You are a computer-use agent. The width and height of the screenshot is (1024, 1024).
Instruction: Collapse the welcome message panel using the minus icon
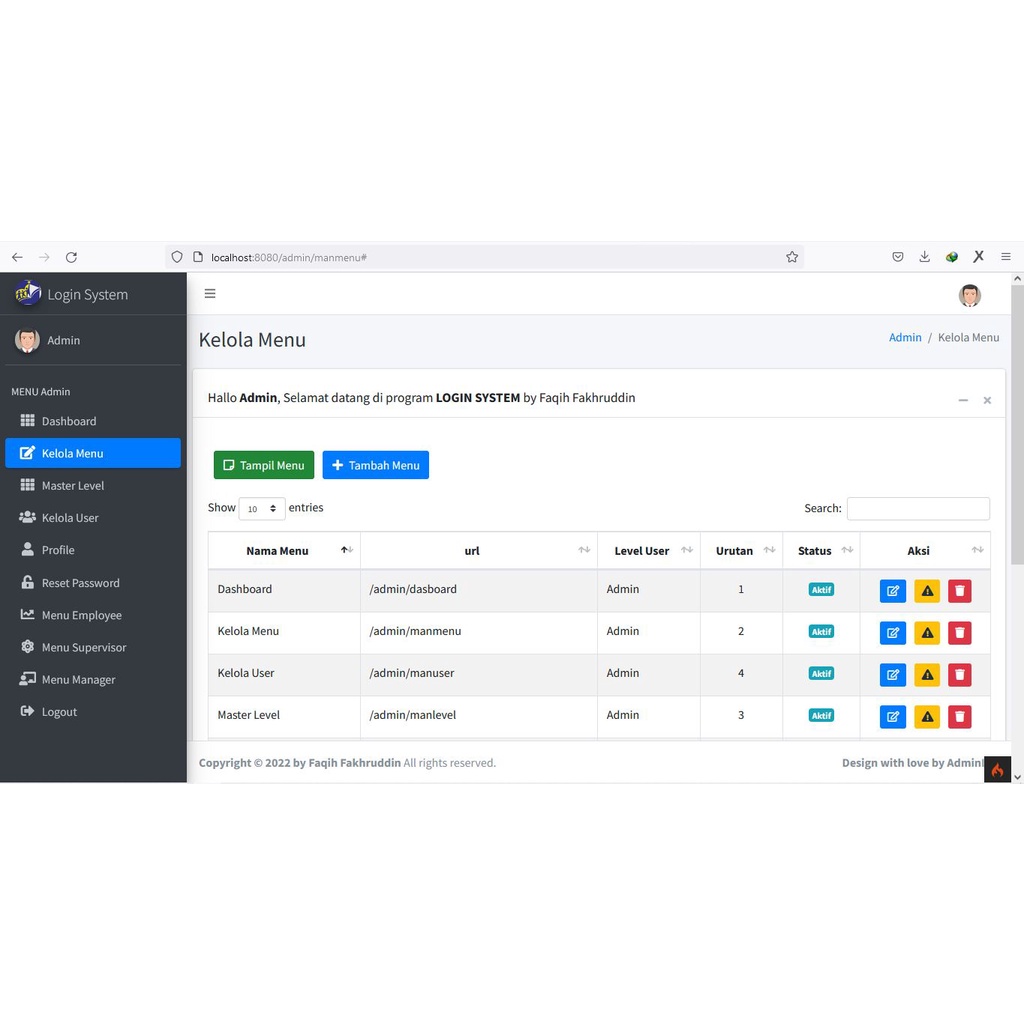[x=962, y=399]
